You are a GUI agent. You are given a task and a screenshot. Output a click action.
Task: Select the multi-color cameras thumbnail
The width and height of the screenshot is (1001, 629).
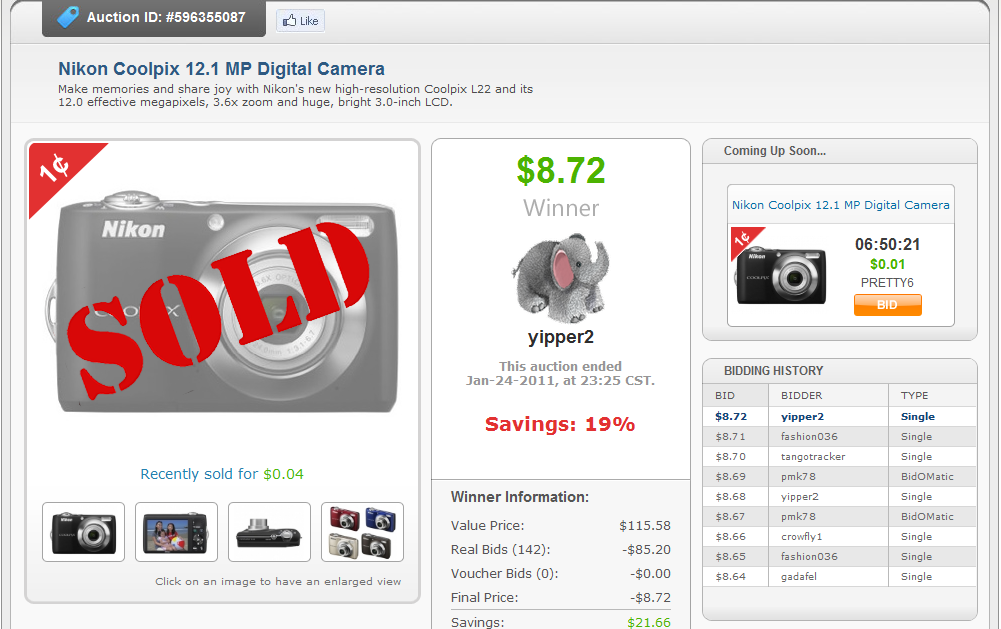click(362, 532)
